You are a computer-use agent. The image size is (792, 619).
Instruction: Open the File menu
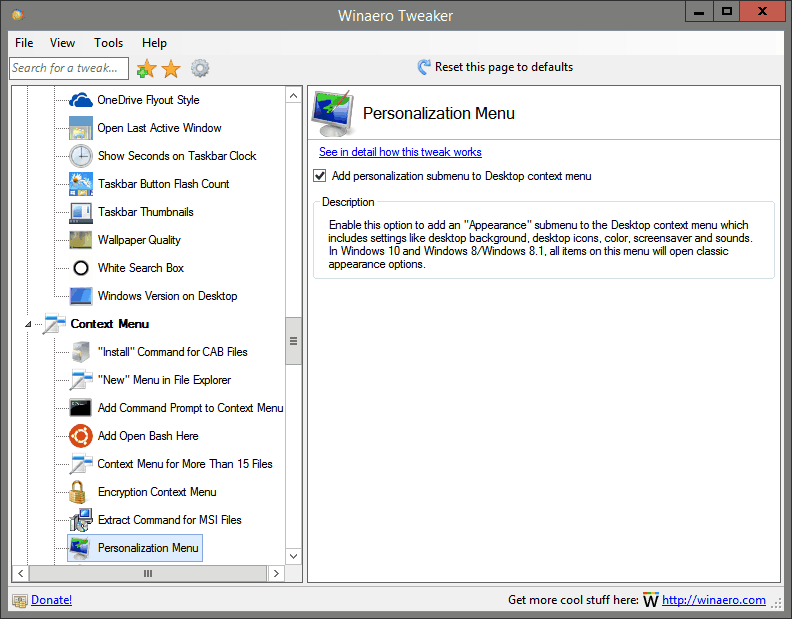[x=24, y=43]
